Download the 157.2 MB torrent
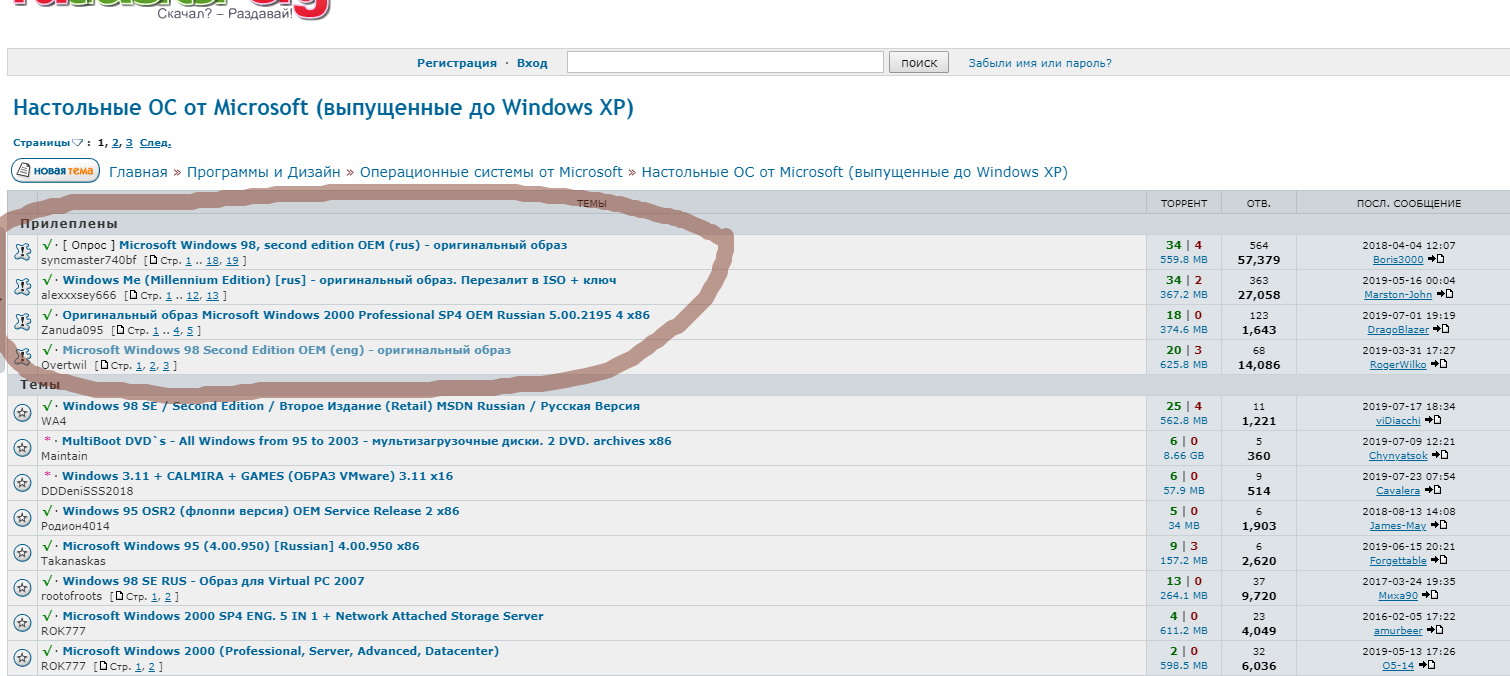 [1183, 561]
